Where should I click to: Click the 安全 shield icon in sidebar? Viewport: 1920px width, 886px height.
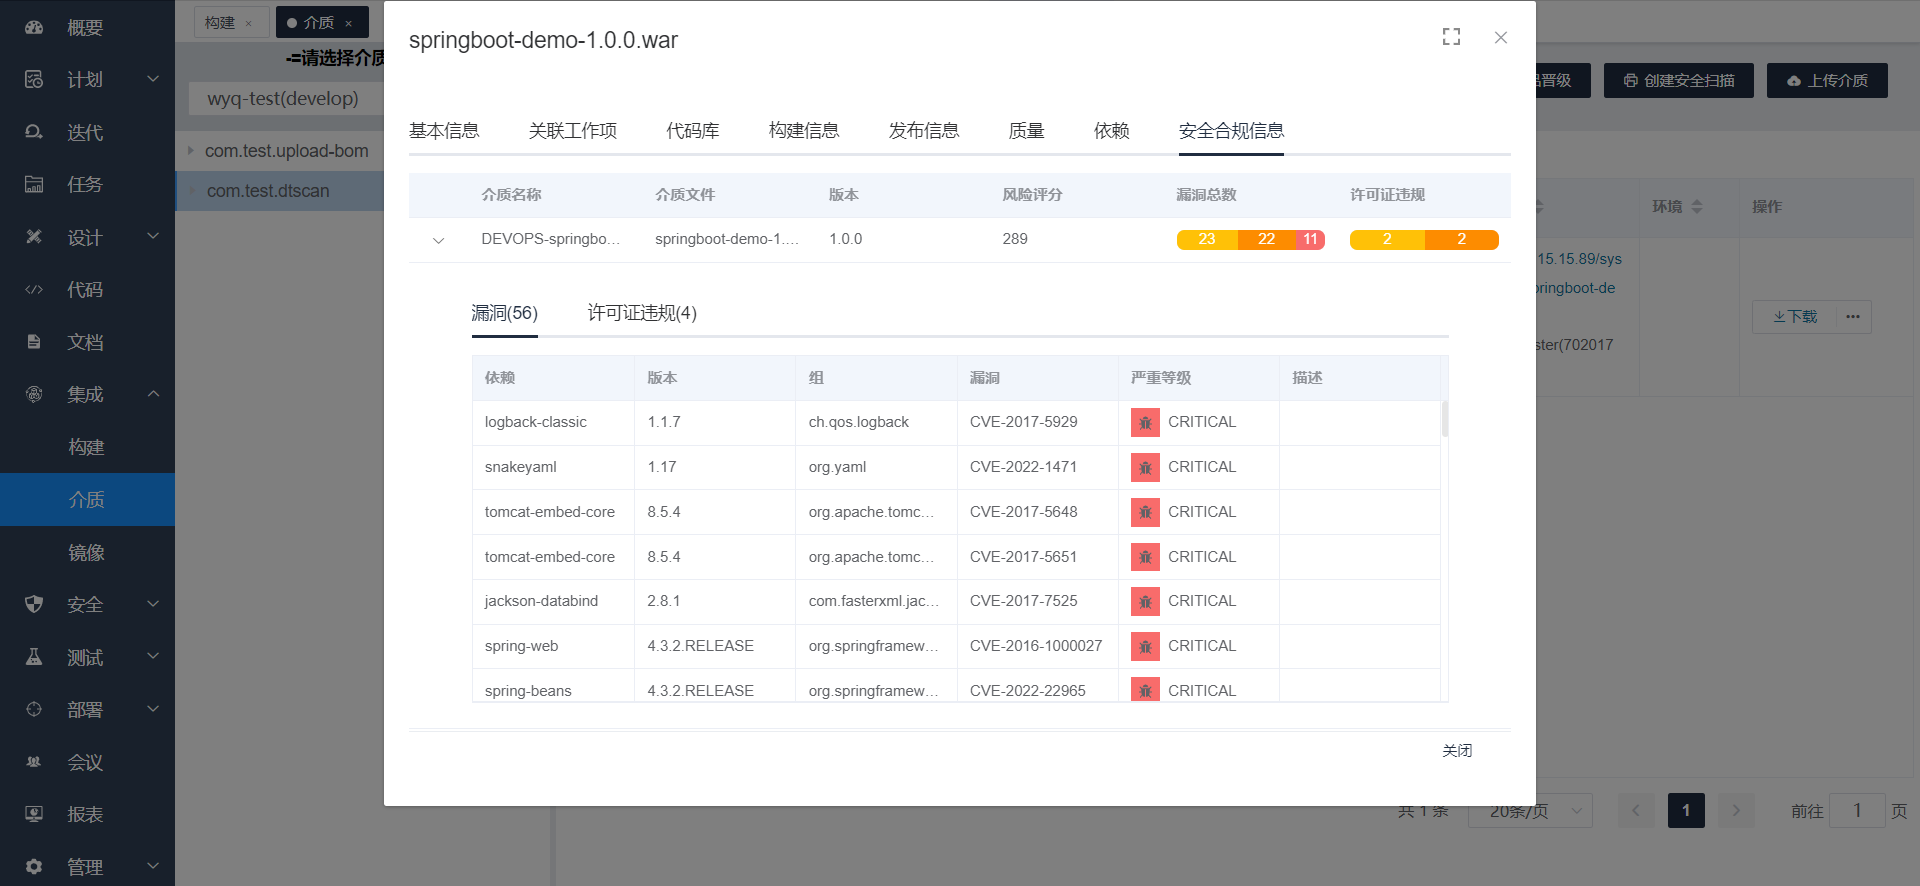(x=34, y=604)
